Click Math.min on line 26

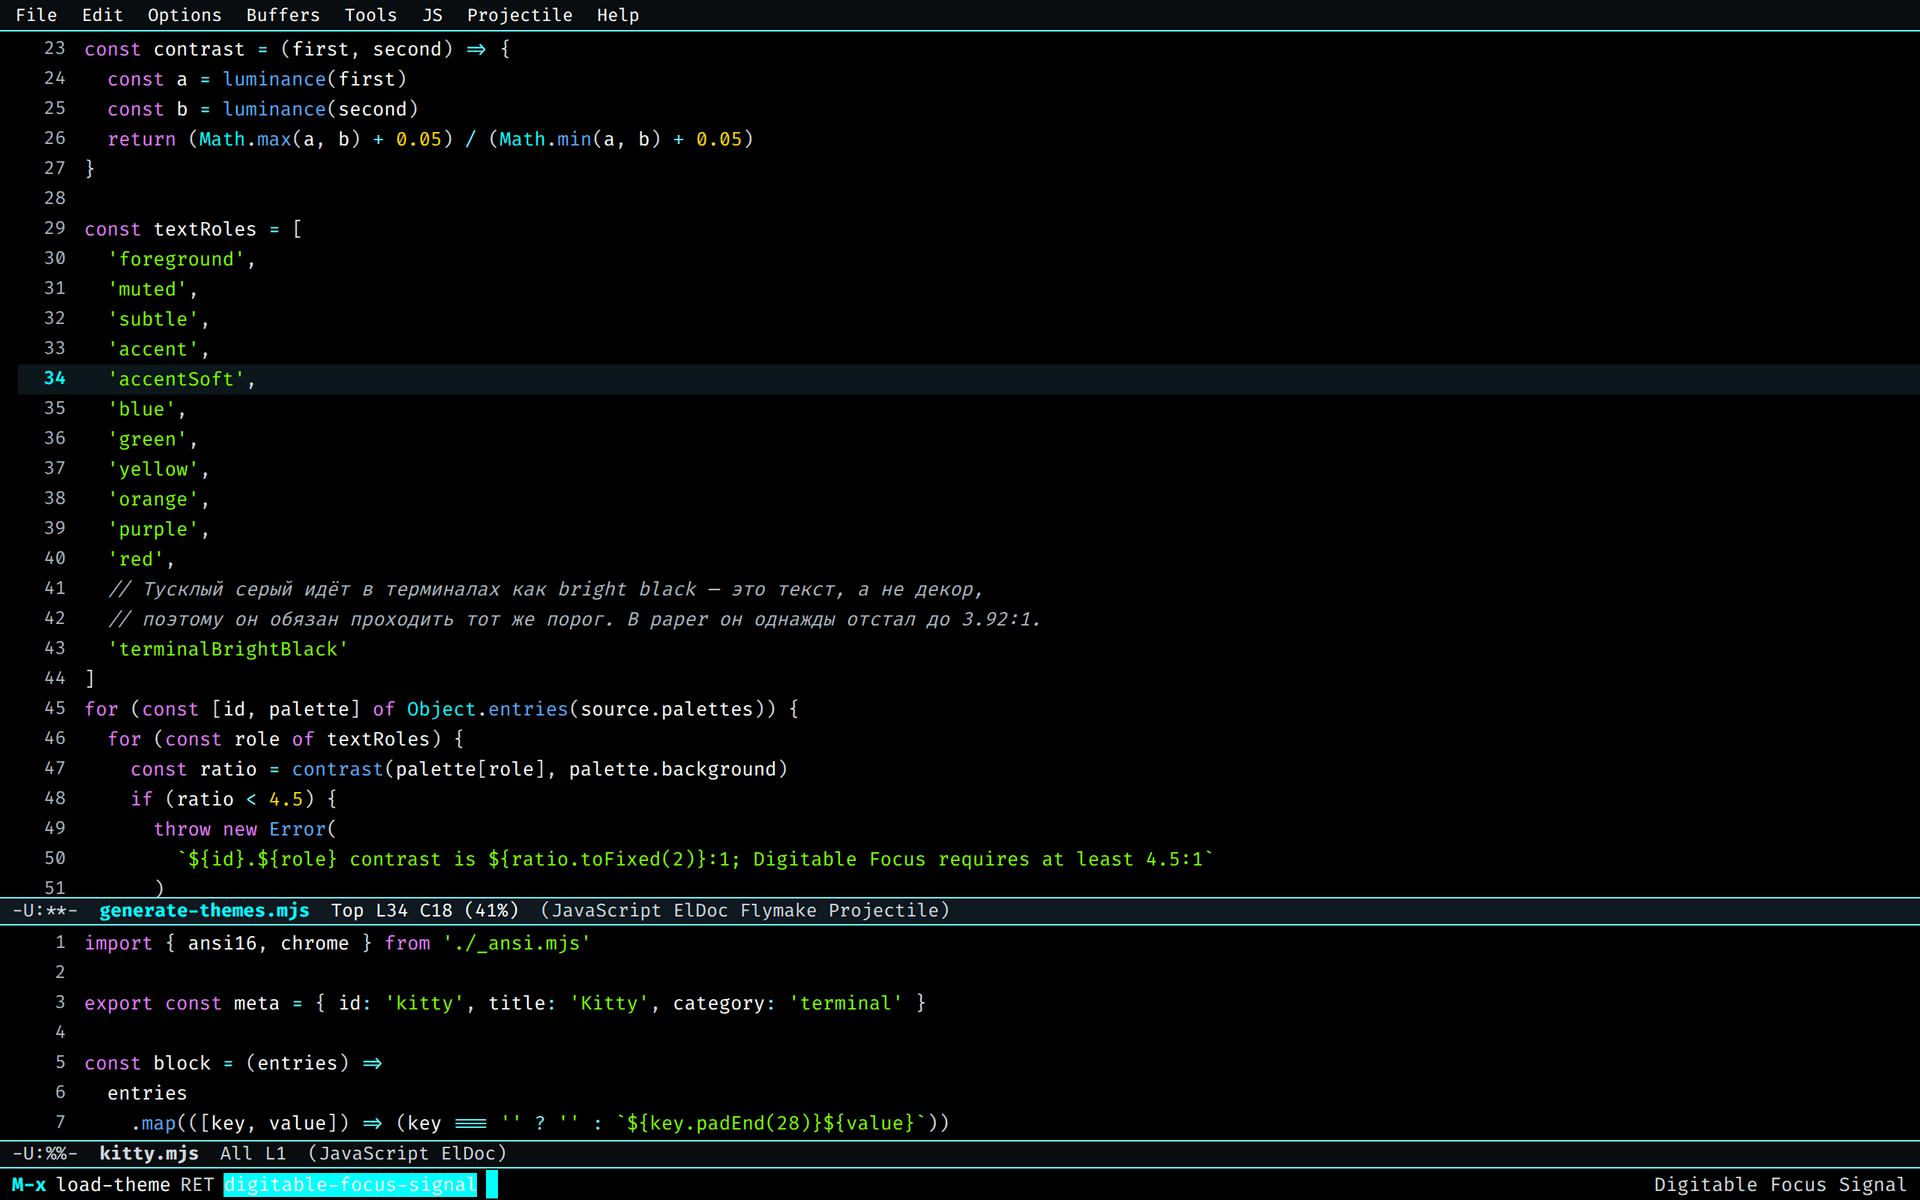(545, 139)
